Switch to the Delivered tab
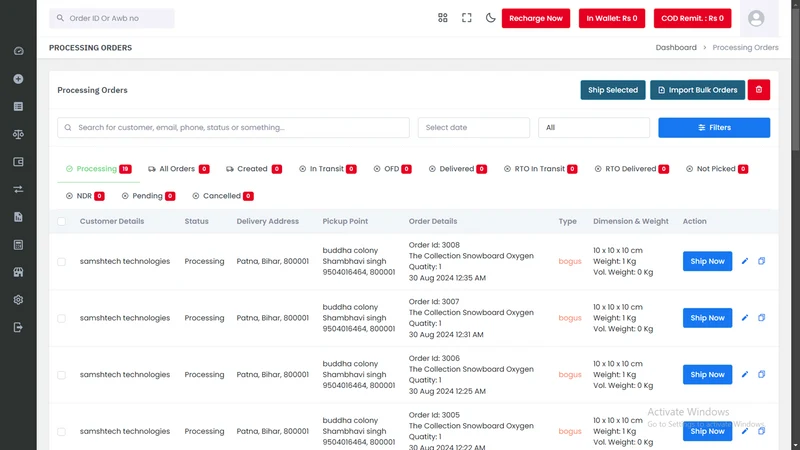The image size is (800, 450). tap(458, 169)
